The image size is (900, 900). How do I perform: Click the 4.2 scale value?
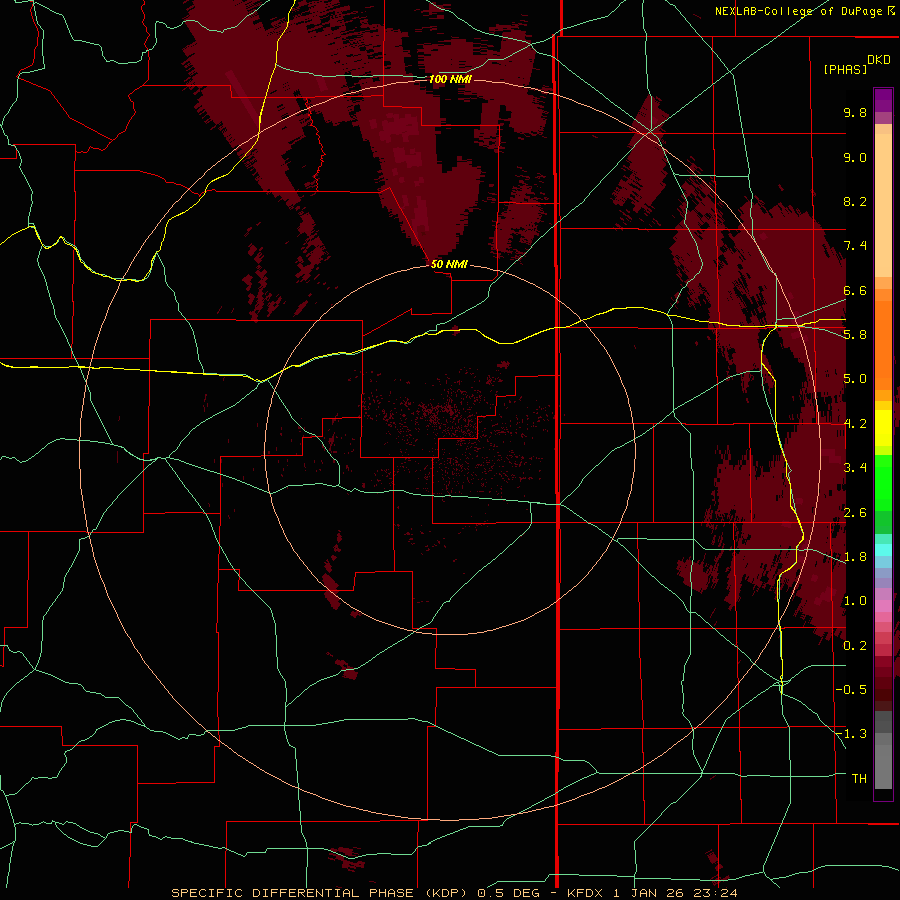[855, 424]
